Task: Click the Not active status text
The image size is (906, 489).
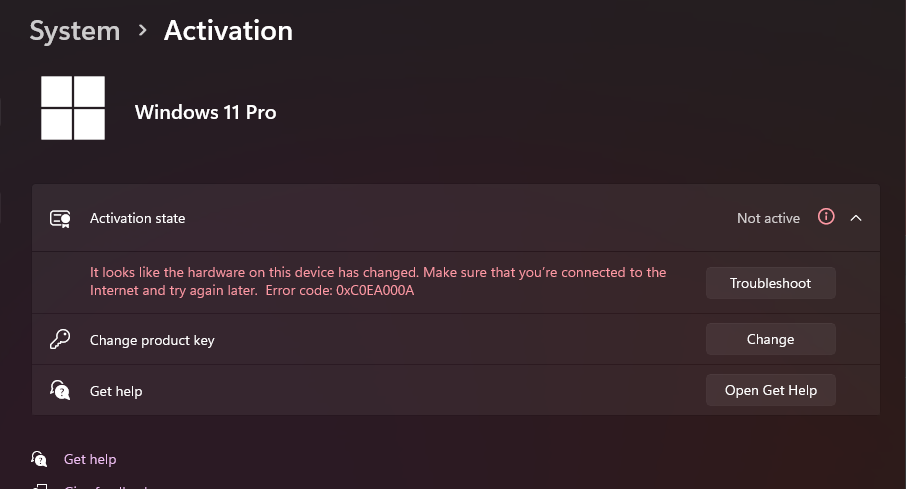Action: click(768, 218)
